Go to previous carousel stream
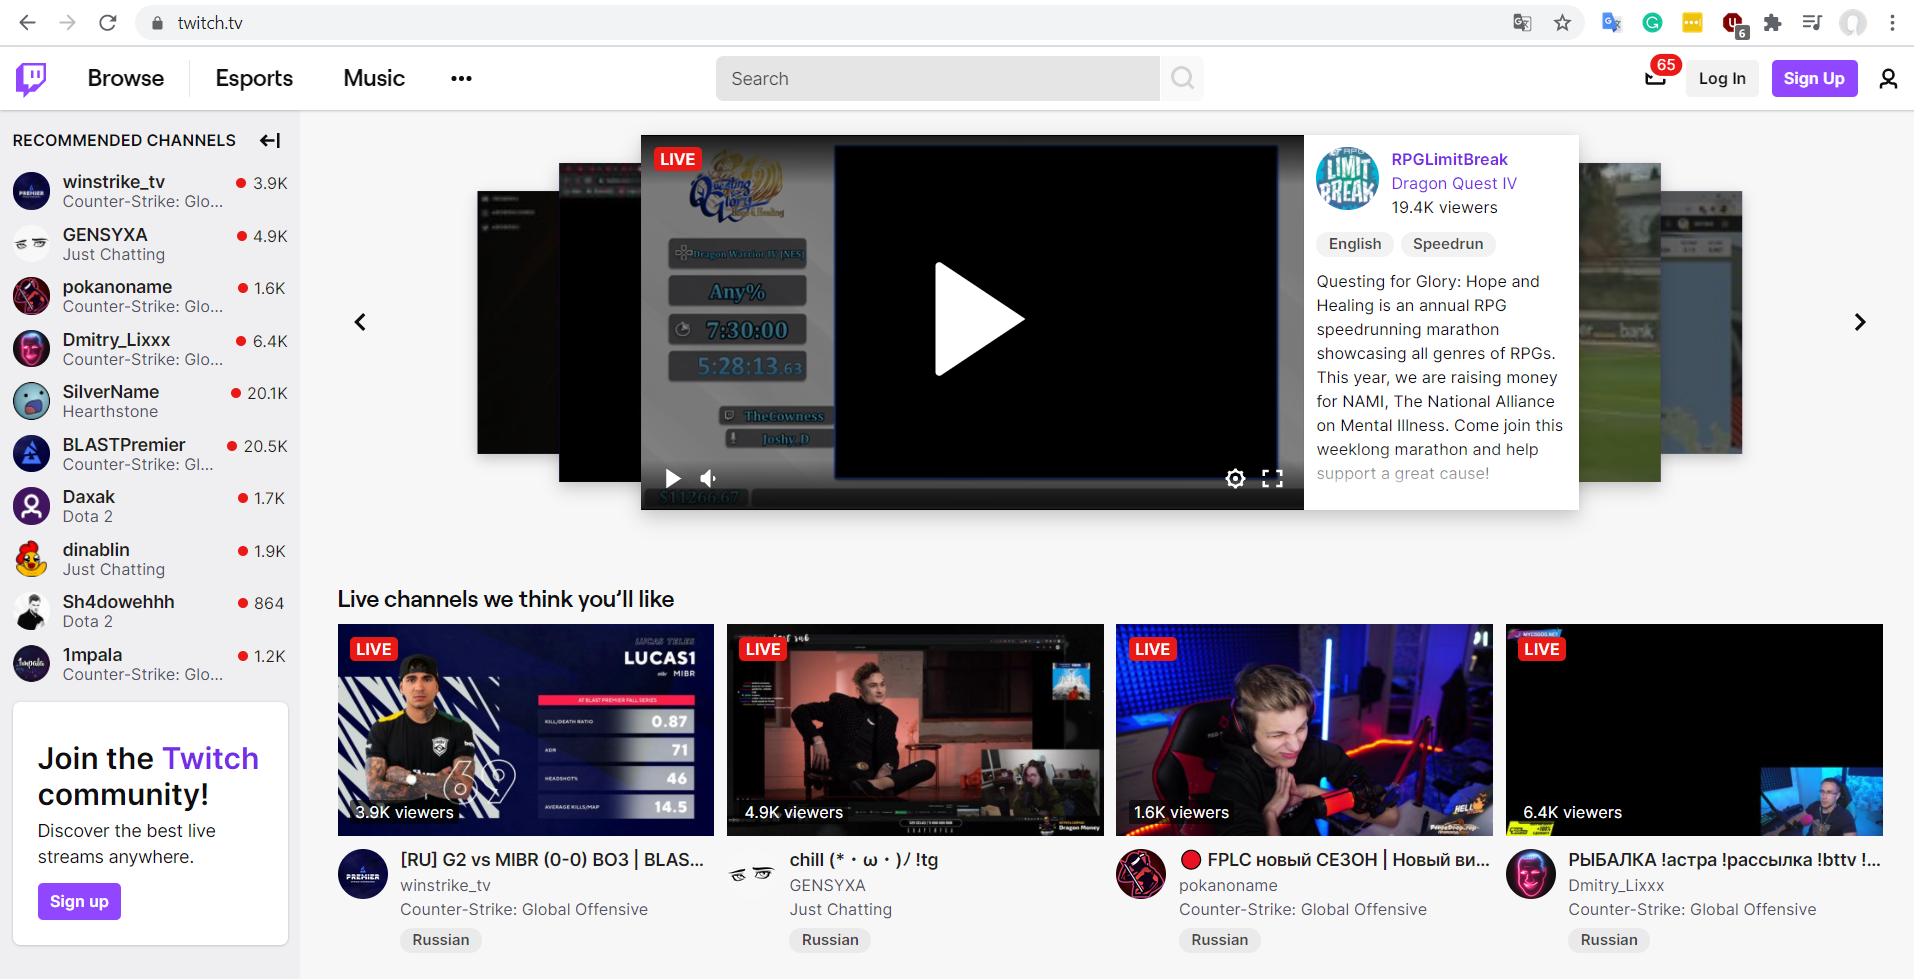Image resolution: width=1914 pixels, height=979 pixels. [360, 322]
